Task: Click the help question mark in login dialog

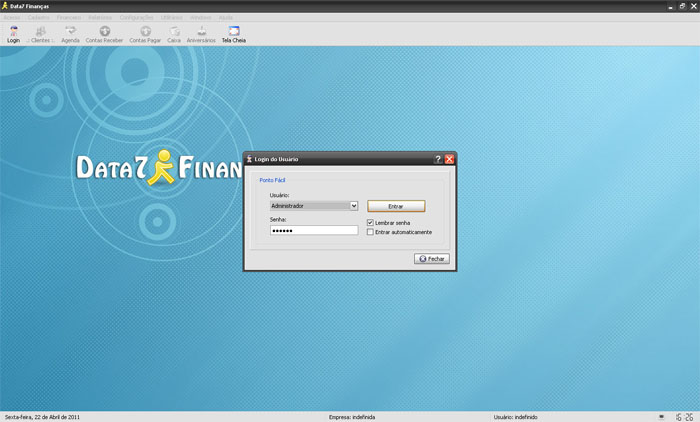Action: [438, 159]
